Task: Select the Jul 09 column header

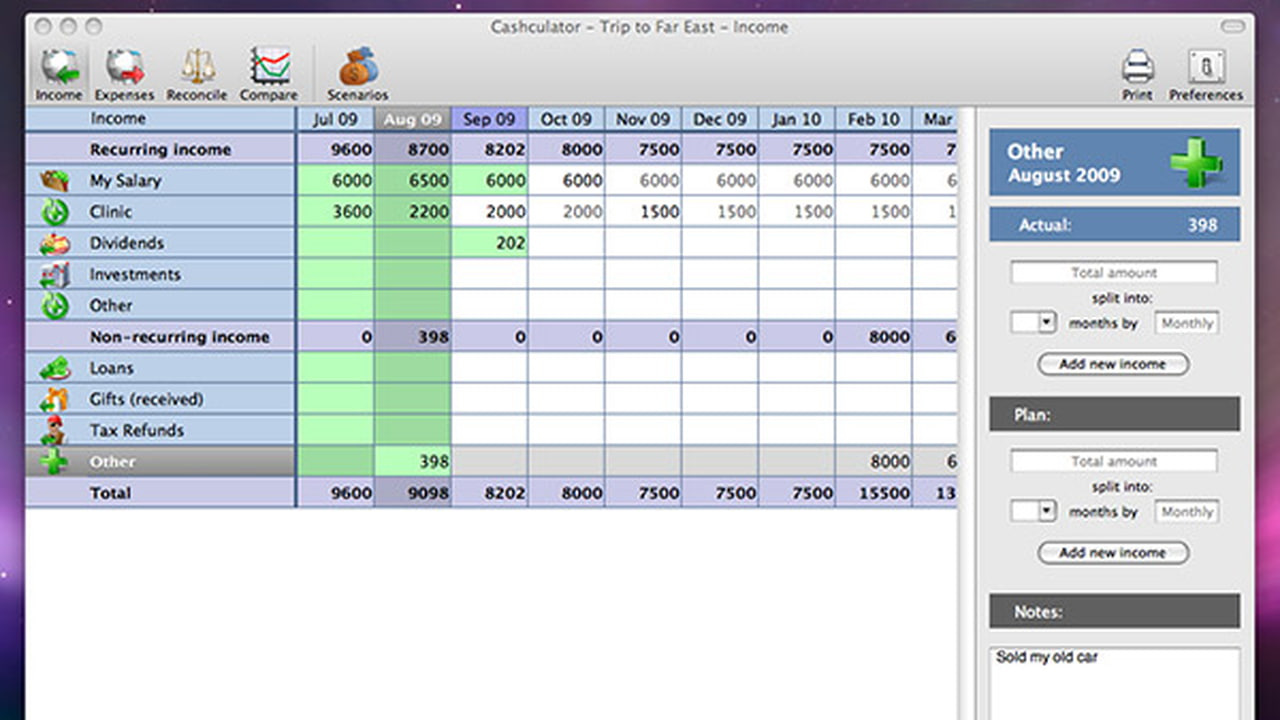Action: (335, 119)
